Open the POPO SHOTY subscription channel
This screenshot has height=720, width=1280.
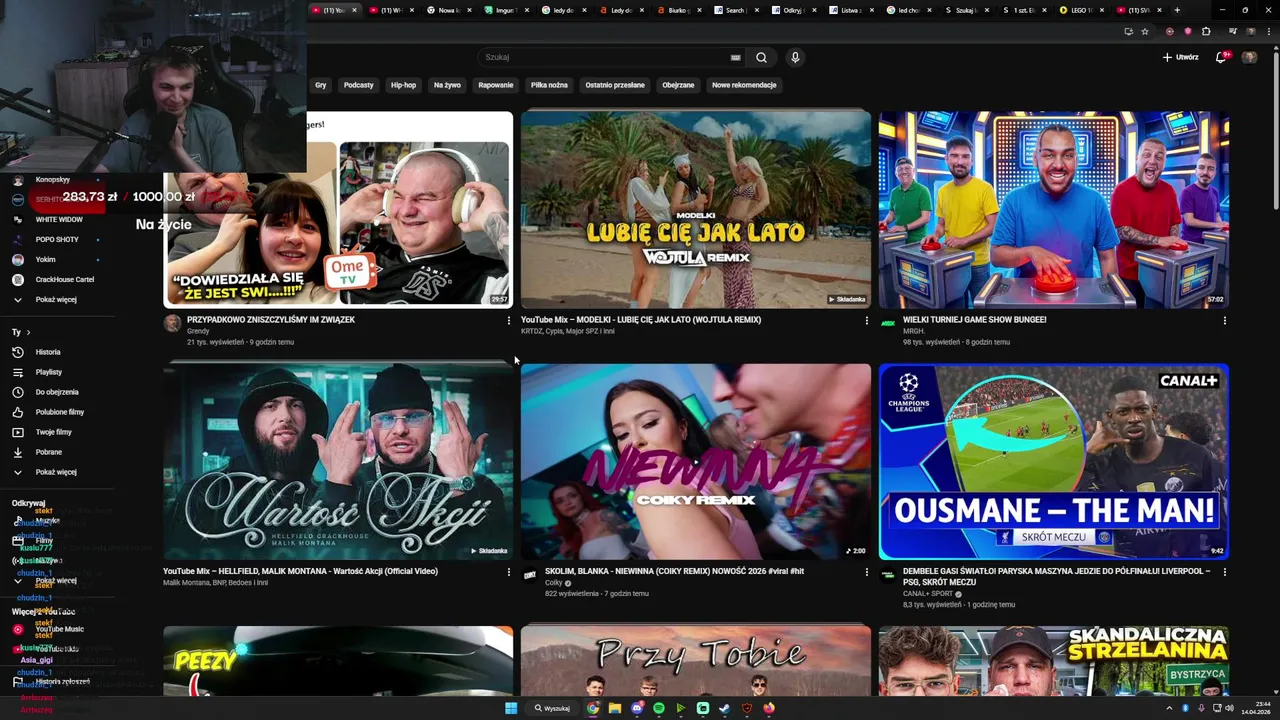tap(56, 239)
